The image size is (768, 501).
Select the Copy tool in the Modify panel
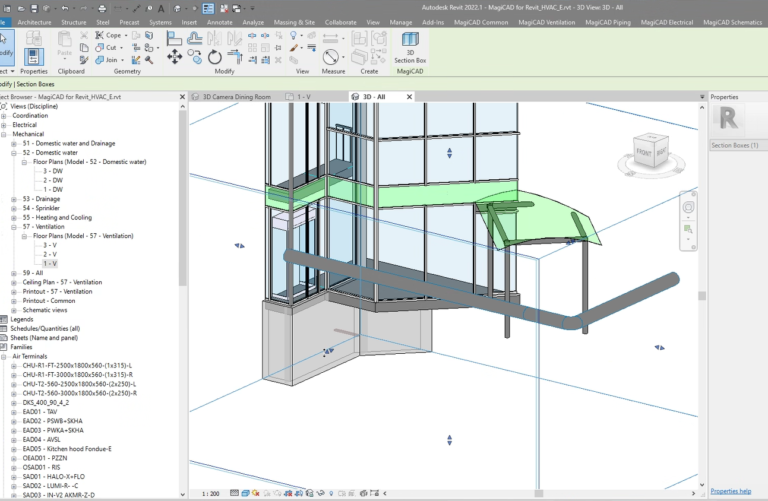195,57
